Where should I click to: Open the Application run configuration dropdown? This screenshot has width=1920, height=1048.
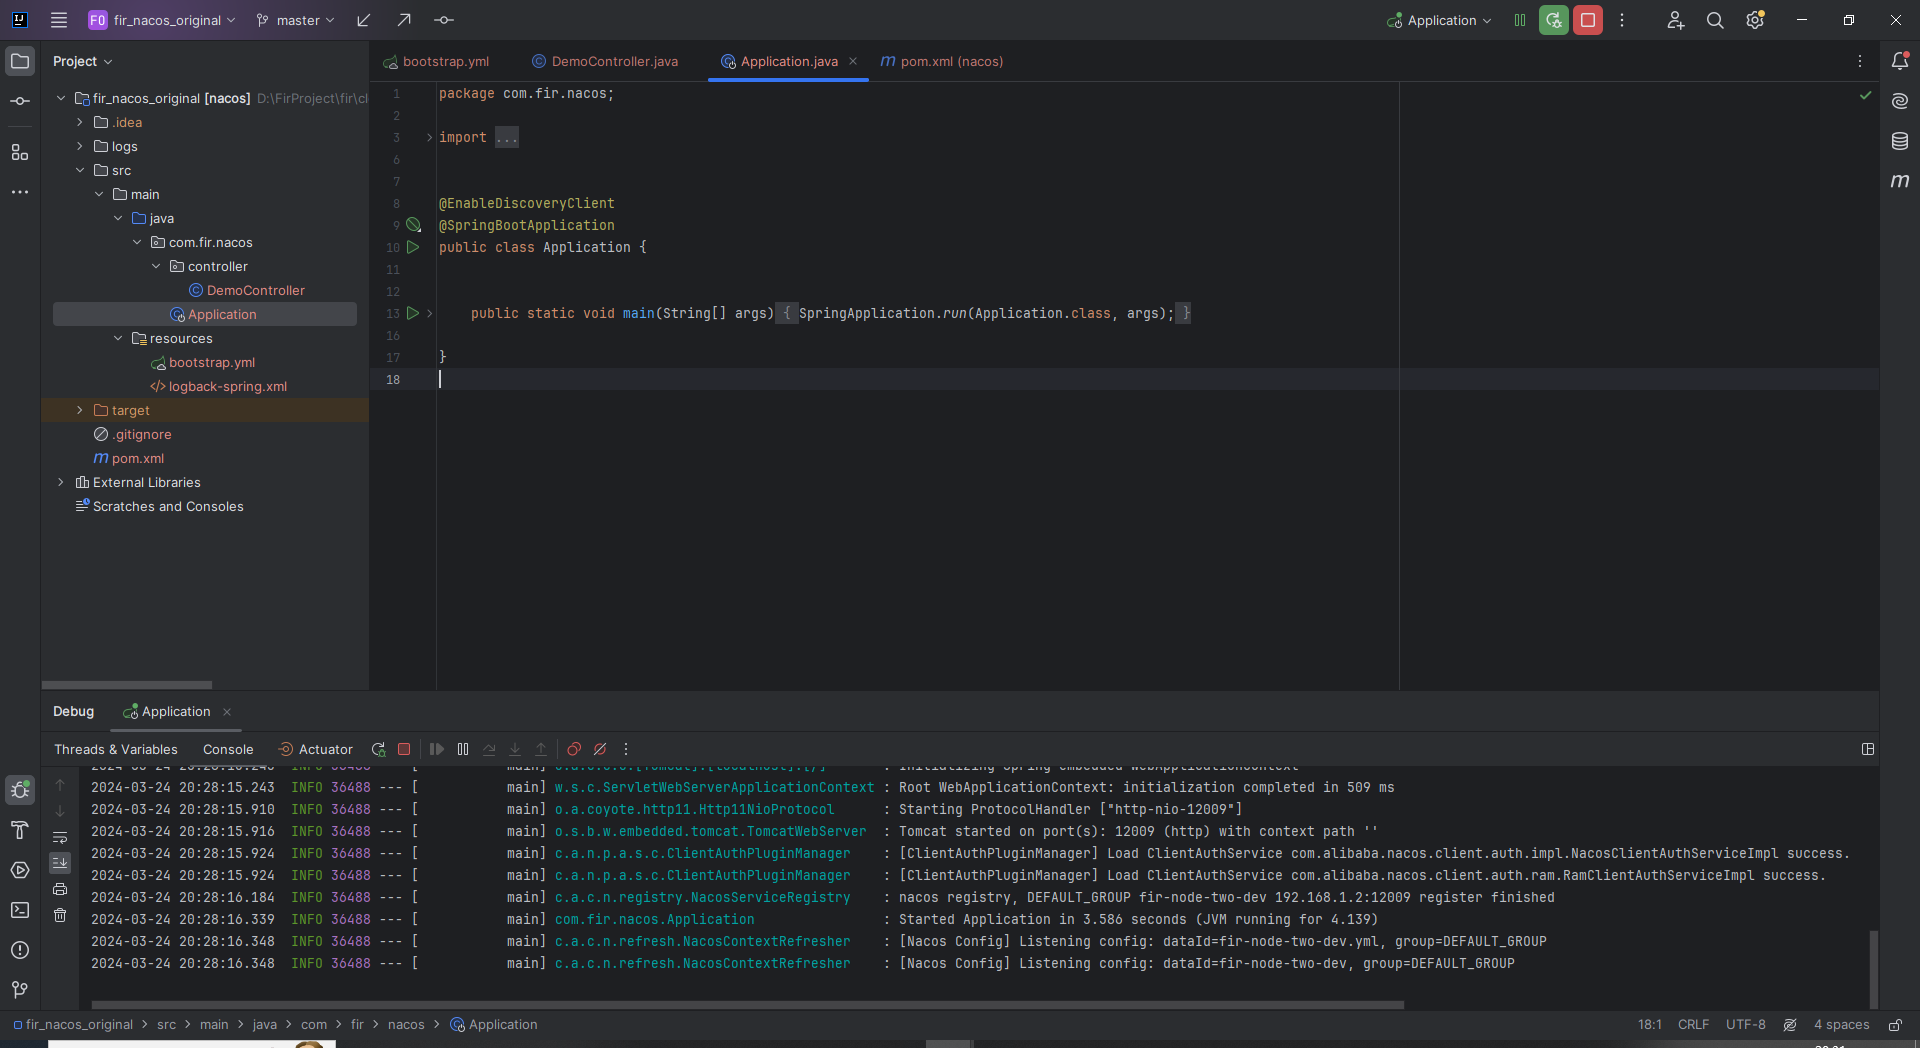click(x=1439, y=20)
